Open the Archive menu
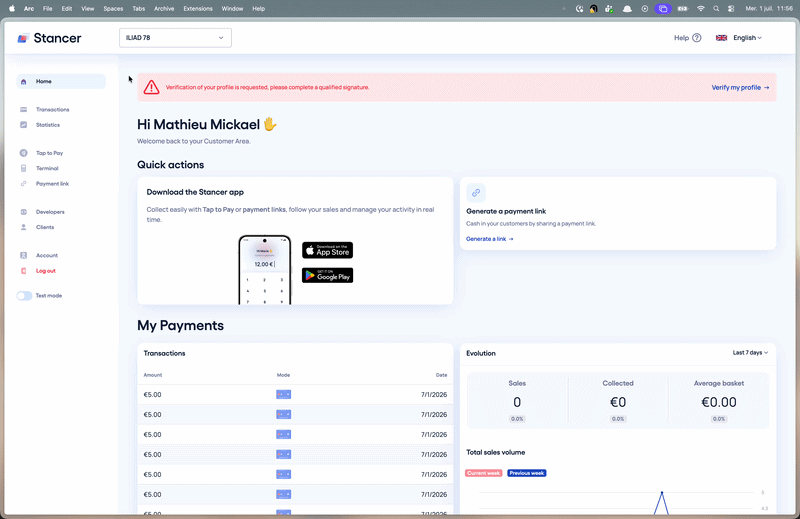Image resolution: width=800 pixels, height=519 pixels. tap(164, 9)
